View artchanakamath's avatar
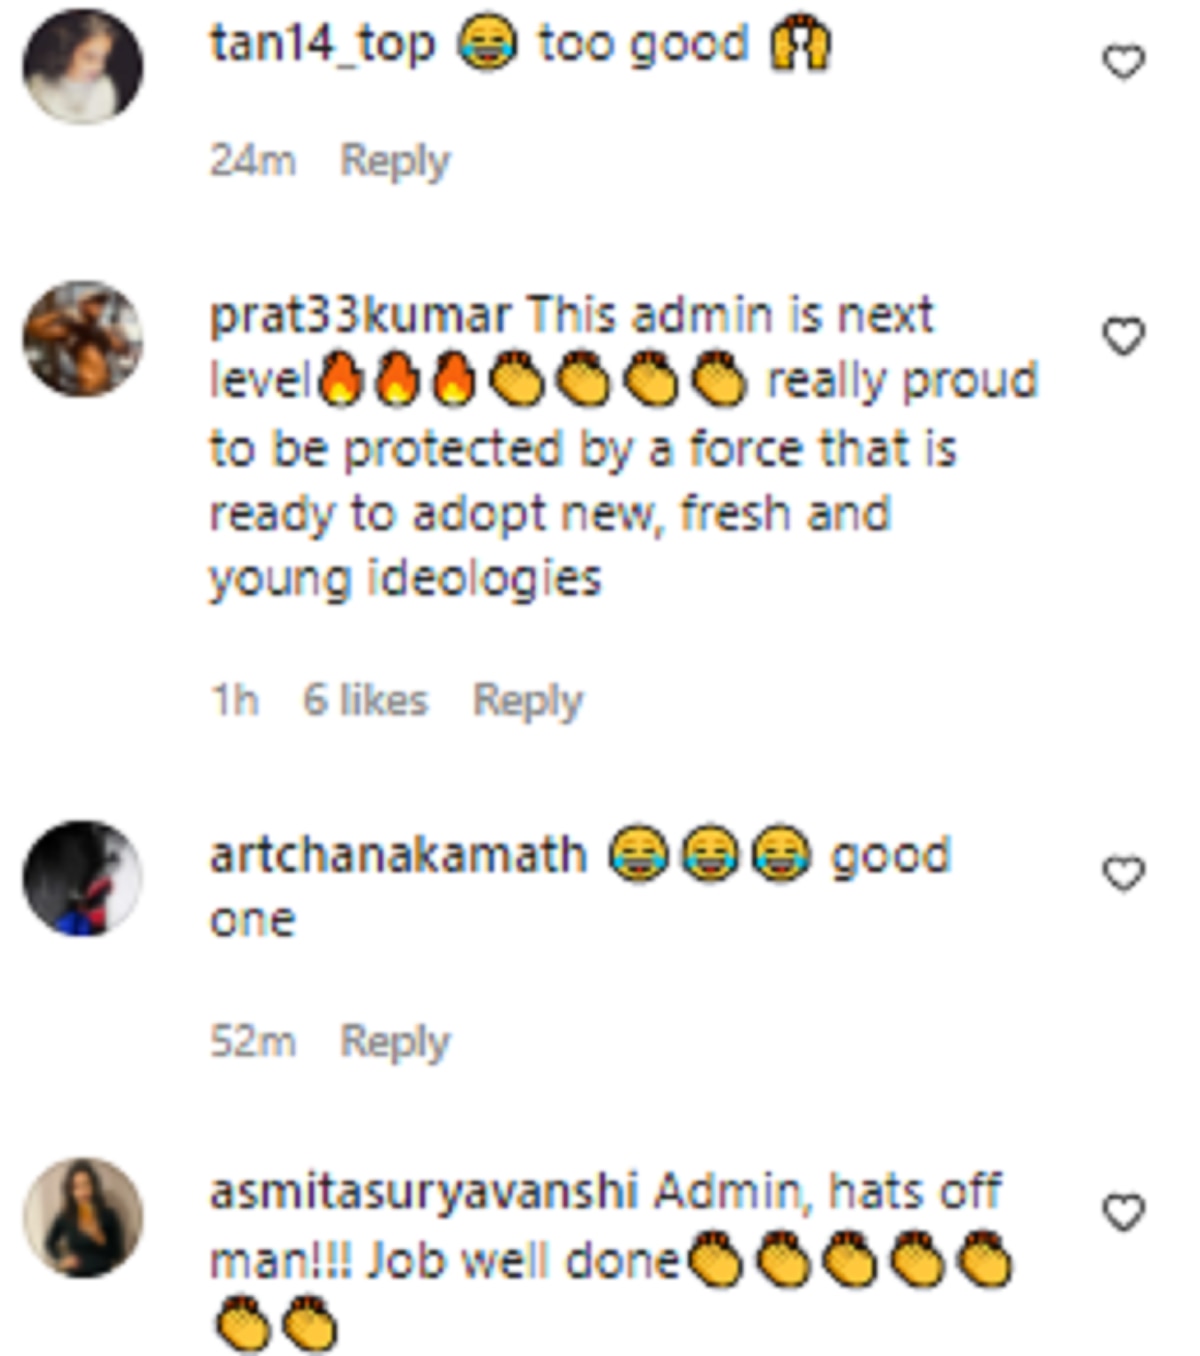 [83, 878]
